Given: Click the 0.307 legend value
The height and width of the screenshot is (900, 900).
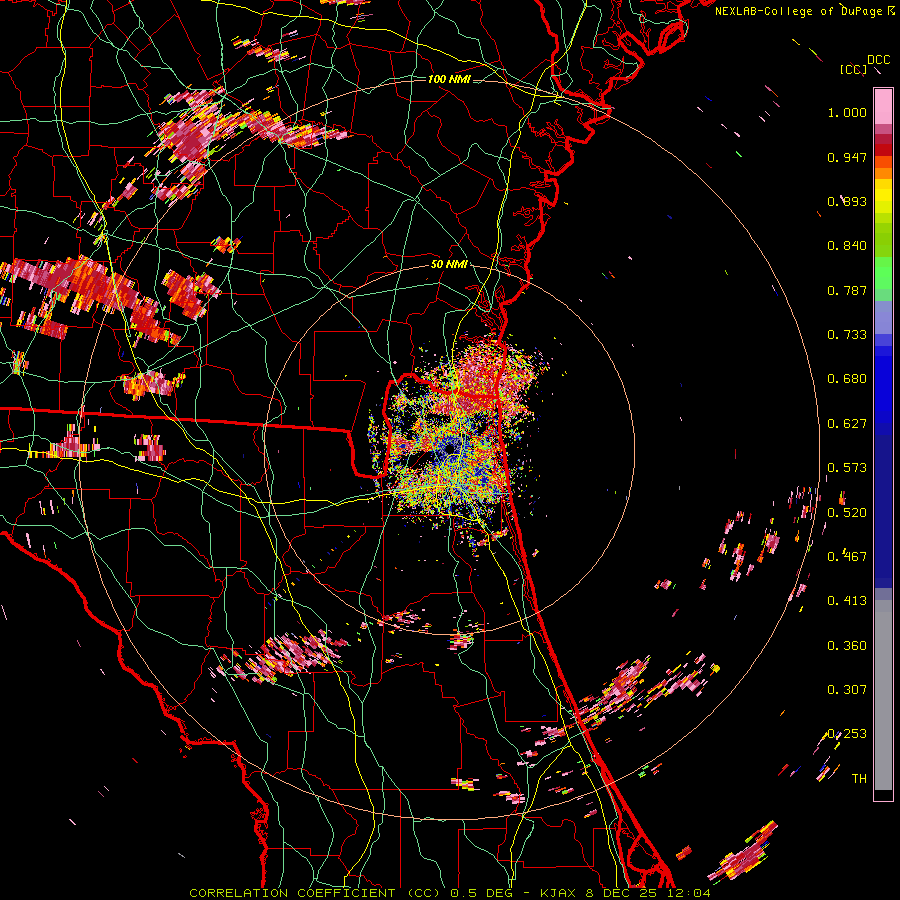Looking at the screenshot, I should point(847,690).
